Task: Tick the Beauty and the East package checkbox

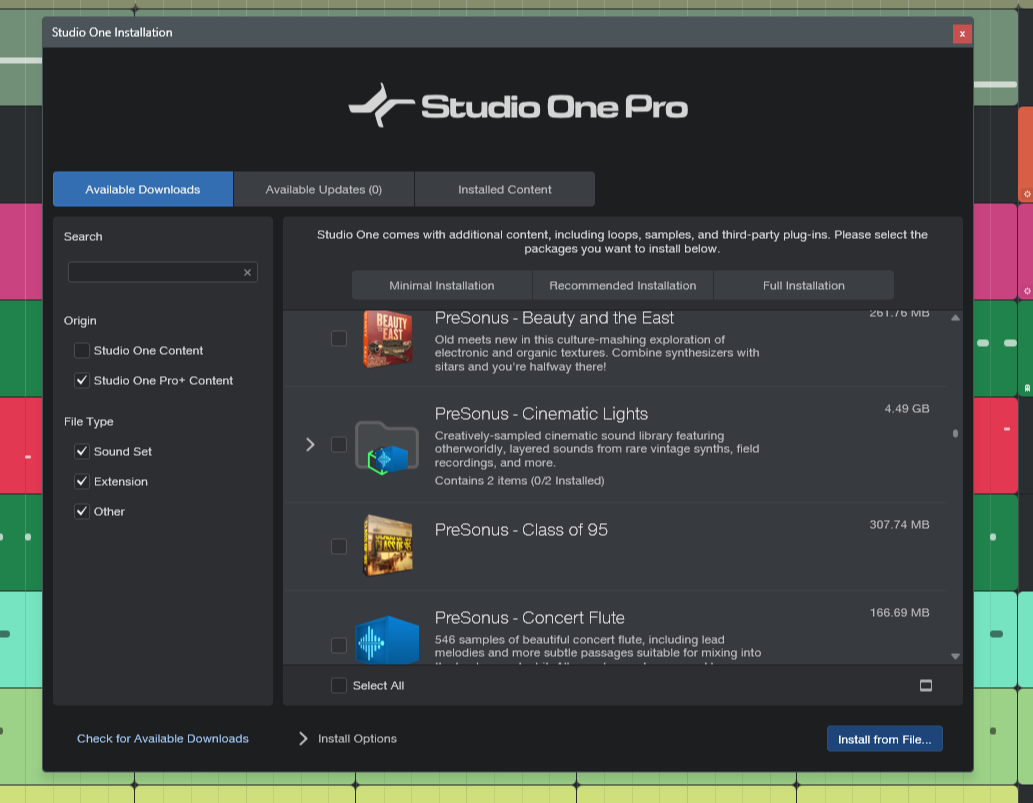Action: coord(339,339)
